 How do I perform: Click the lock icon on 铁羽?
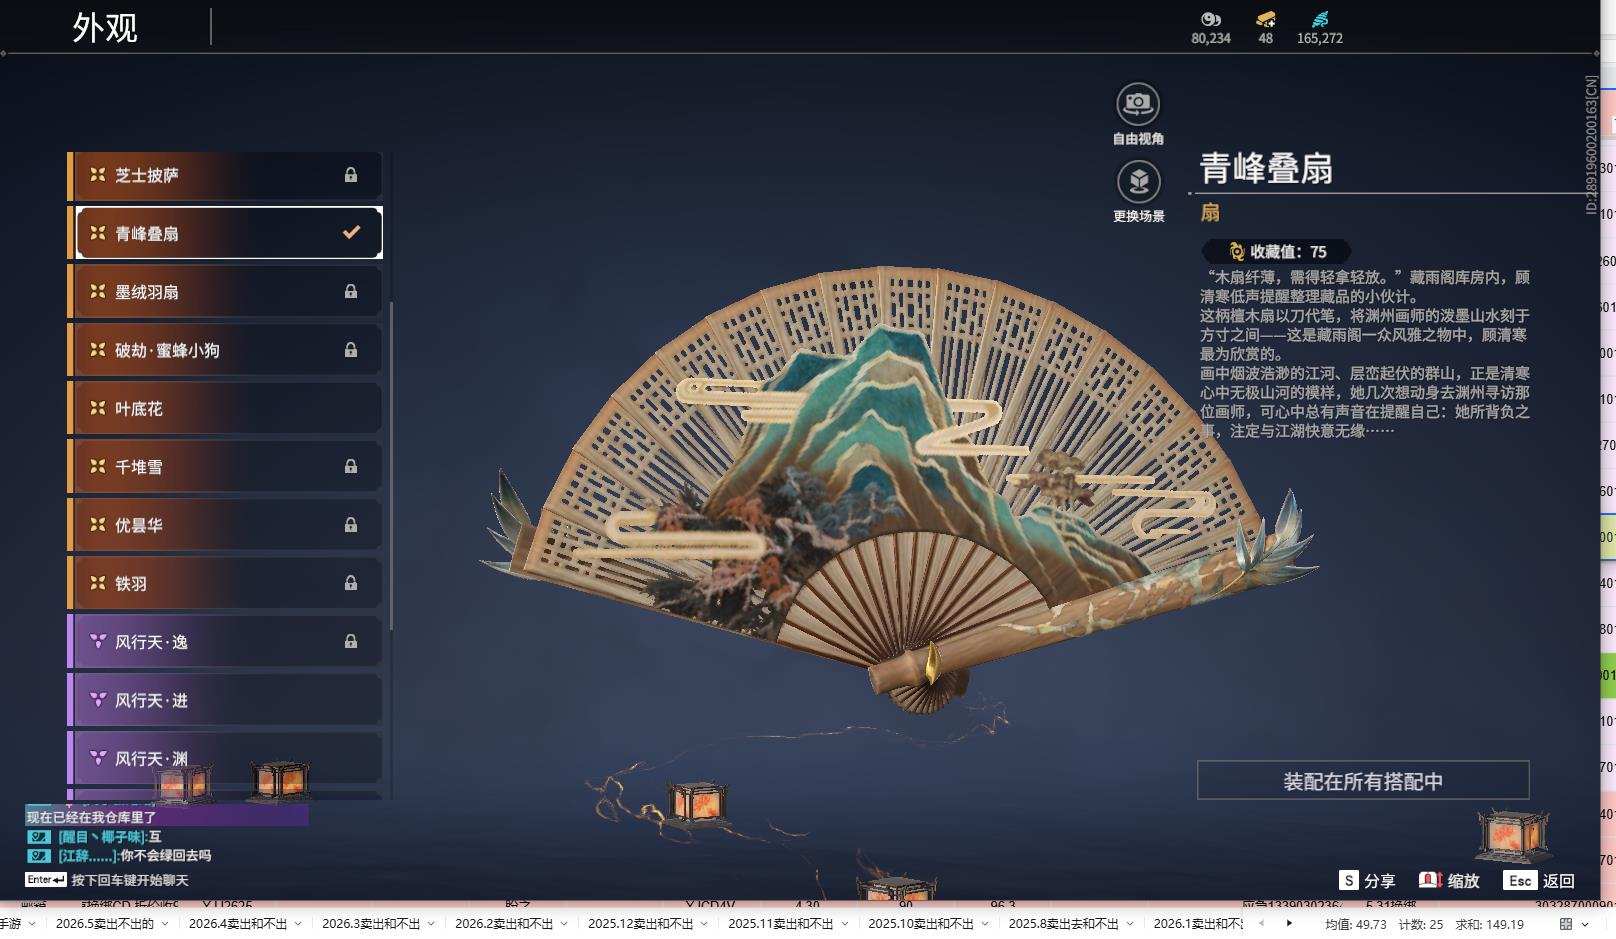point(351,583)
